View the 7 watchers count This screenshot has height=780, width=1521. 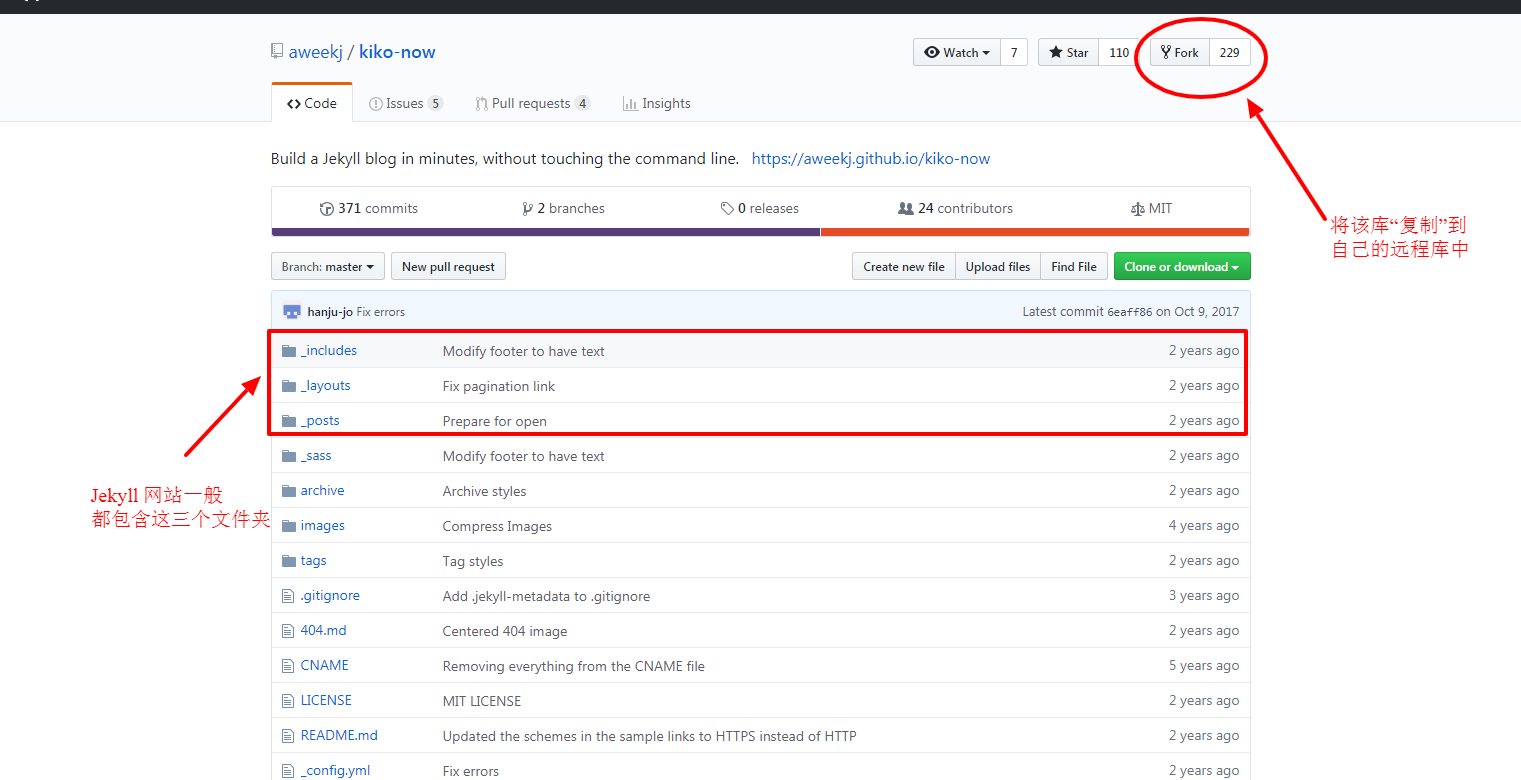click(1014, 53)
